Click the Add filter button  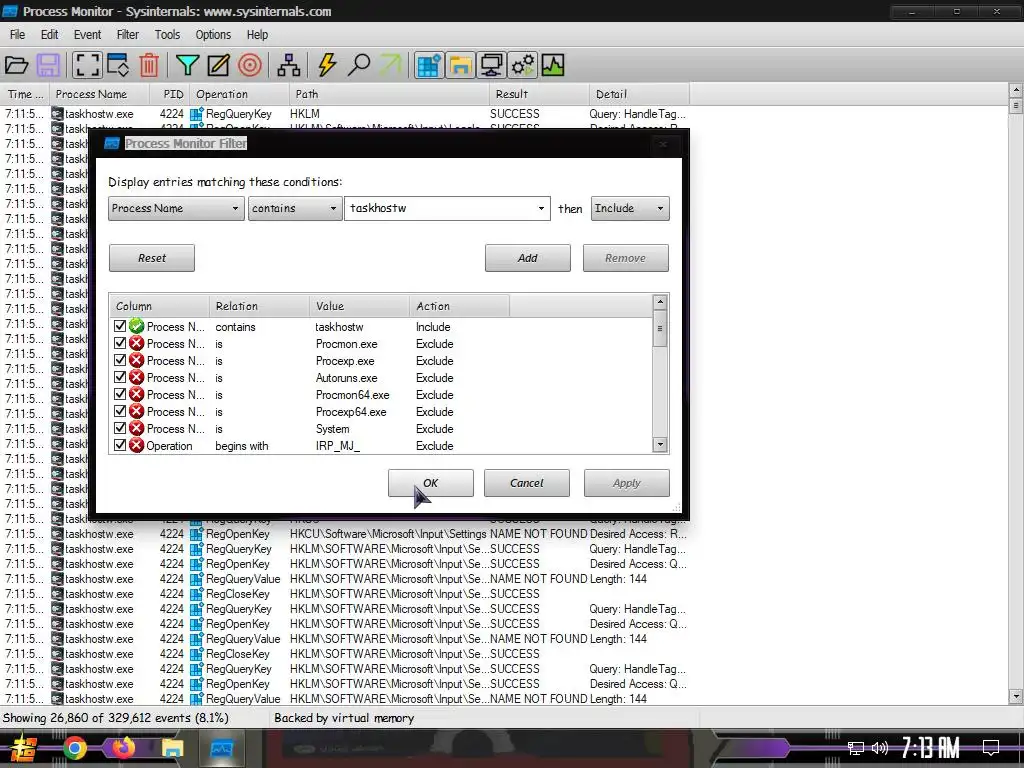coord(528,258)
